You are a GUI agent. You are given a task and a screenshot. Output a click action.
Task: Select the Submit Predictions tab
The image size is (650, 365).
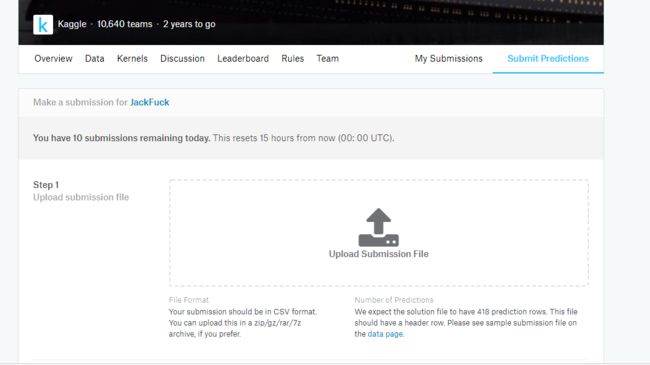548,58
